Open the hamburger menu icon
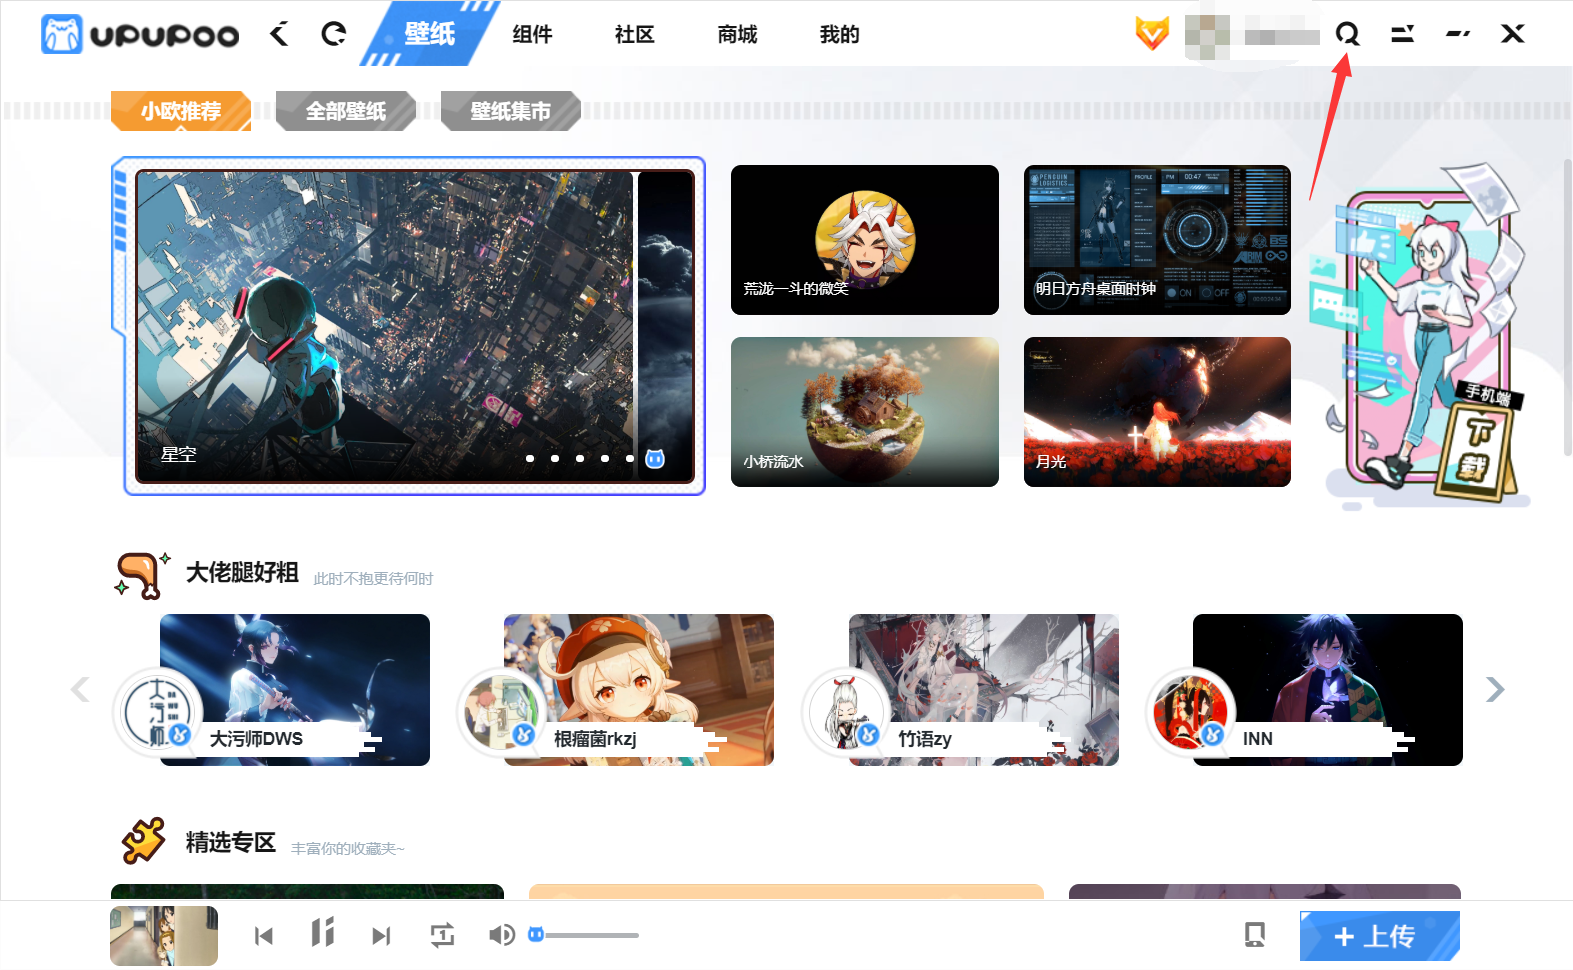The width and height of the screenshot is (1573, 970). tap(1402, 34)
